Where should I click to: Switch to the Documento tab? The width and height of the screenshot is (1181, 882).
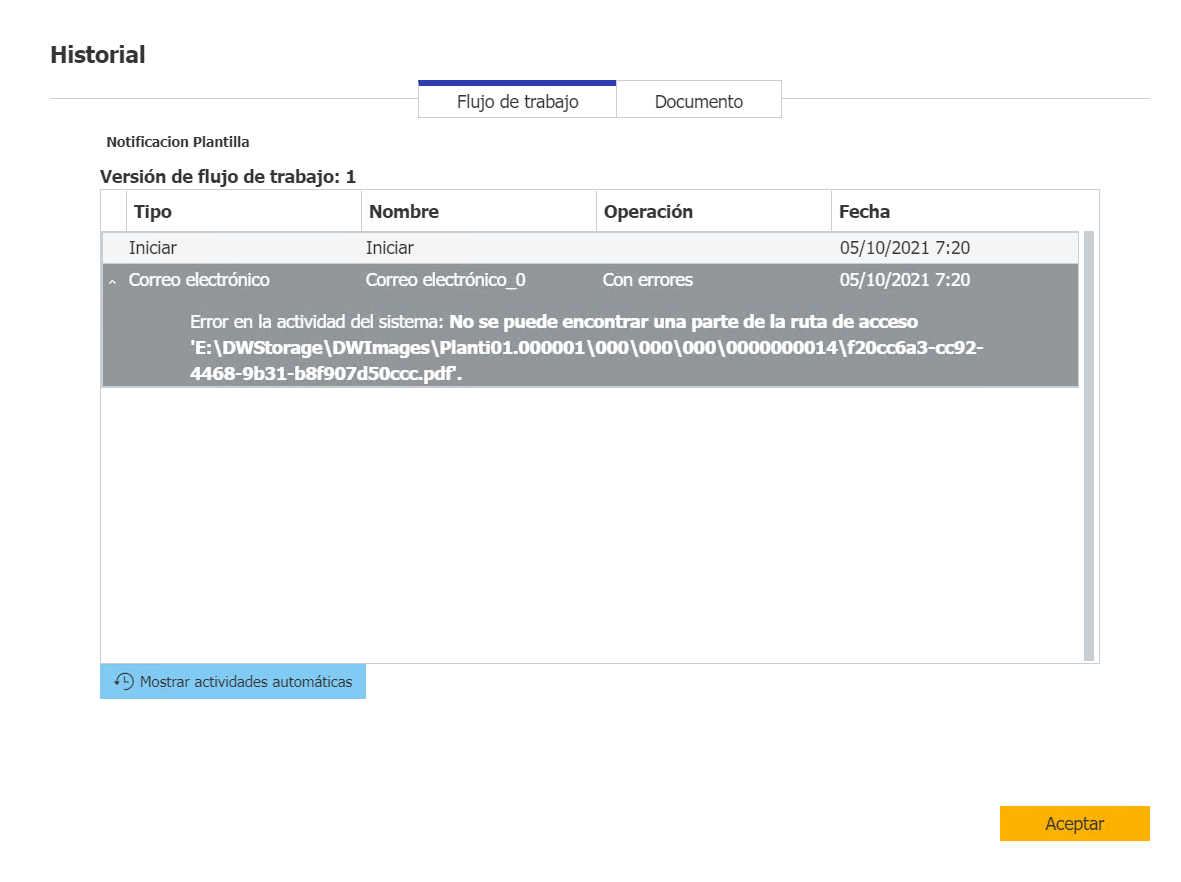[x=698, y=101]
